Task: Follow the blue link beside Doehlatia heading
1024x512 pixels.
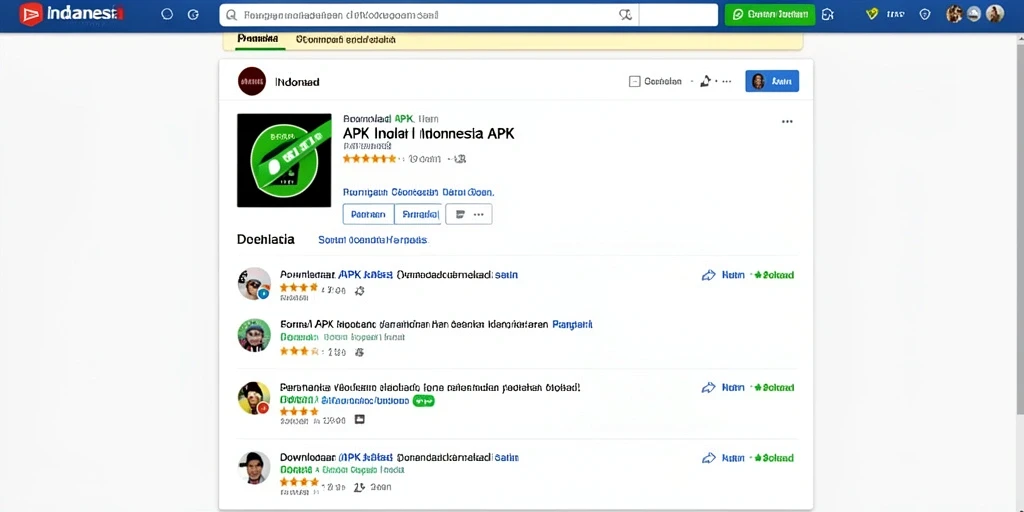Action: 373,240
